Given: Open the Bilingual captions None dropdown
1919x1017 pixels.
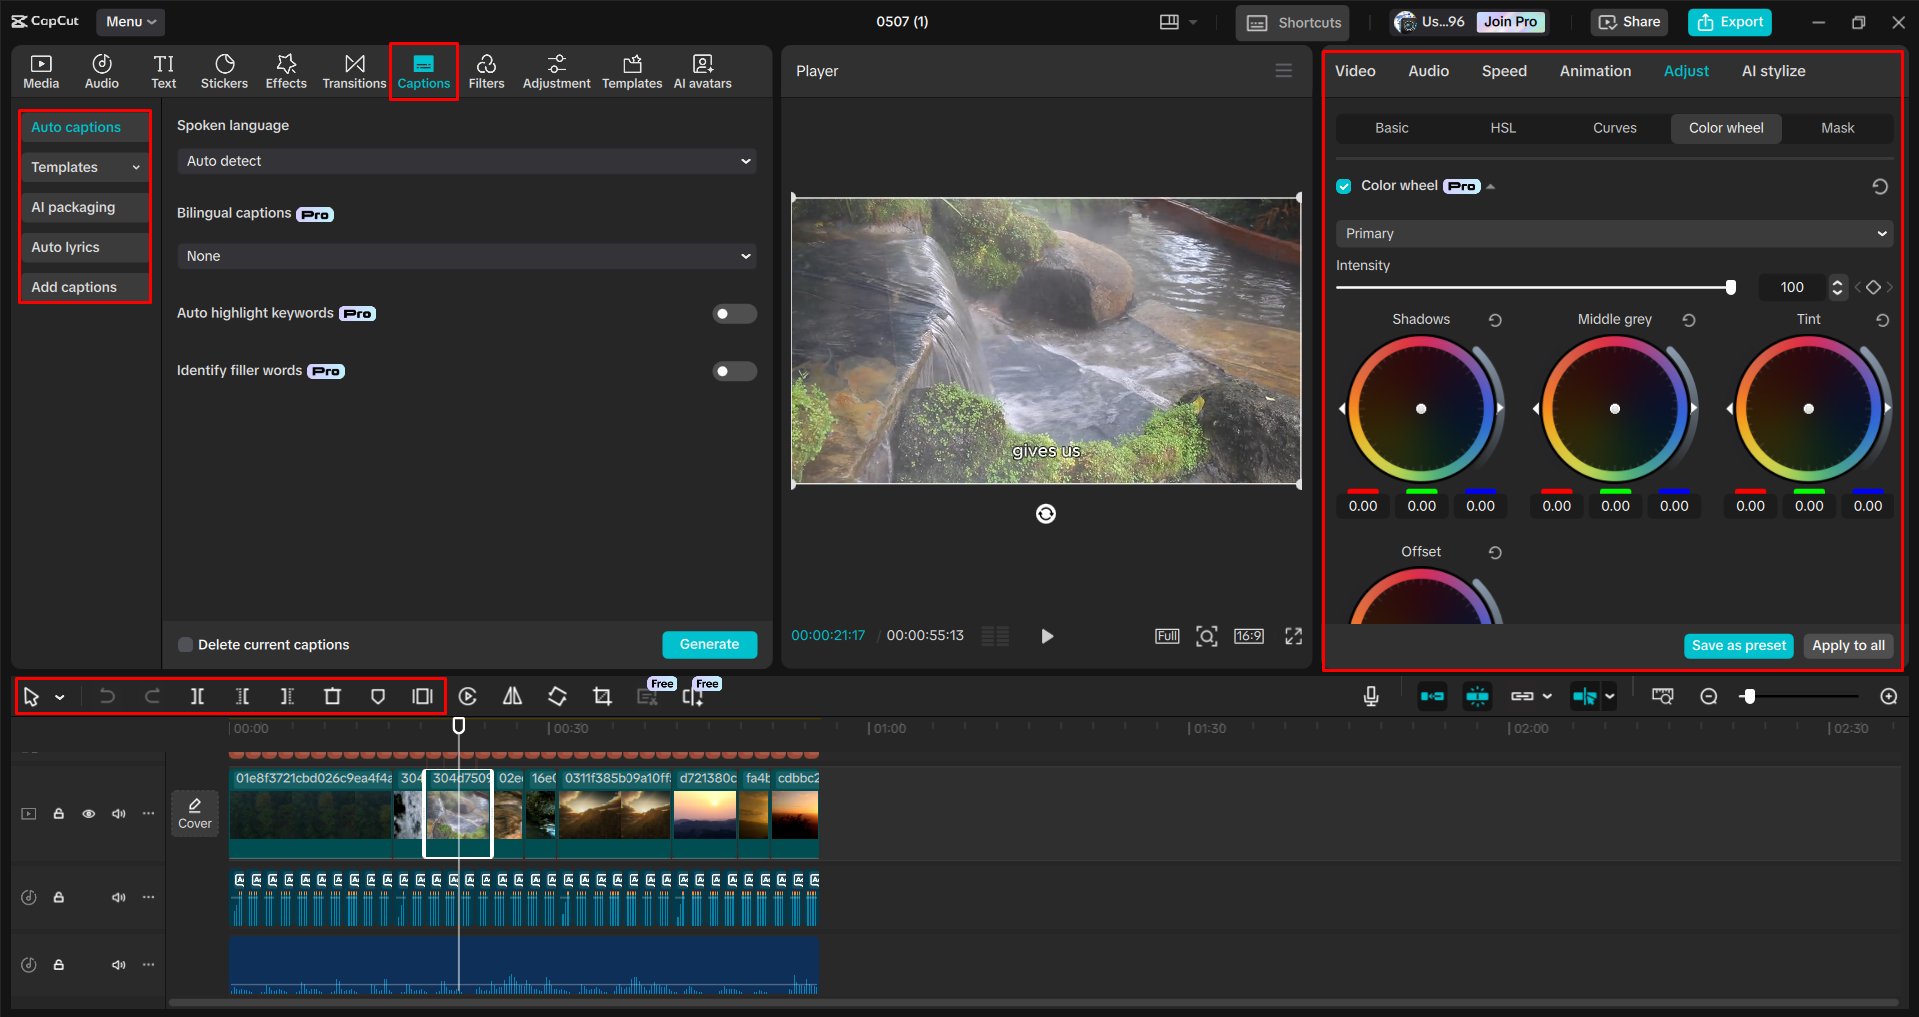Looking at the screenshot, I should coord(466,256).
